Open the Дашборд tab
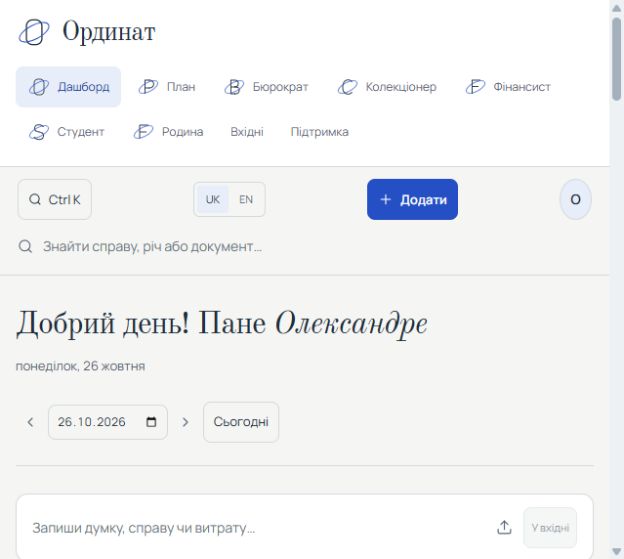624x559 pixels. (68, 87)
